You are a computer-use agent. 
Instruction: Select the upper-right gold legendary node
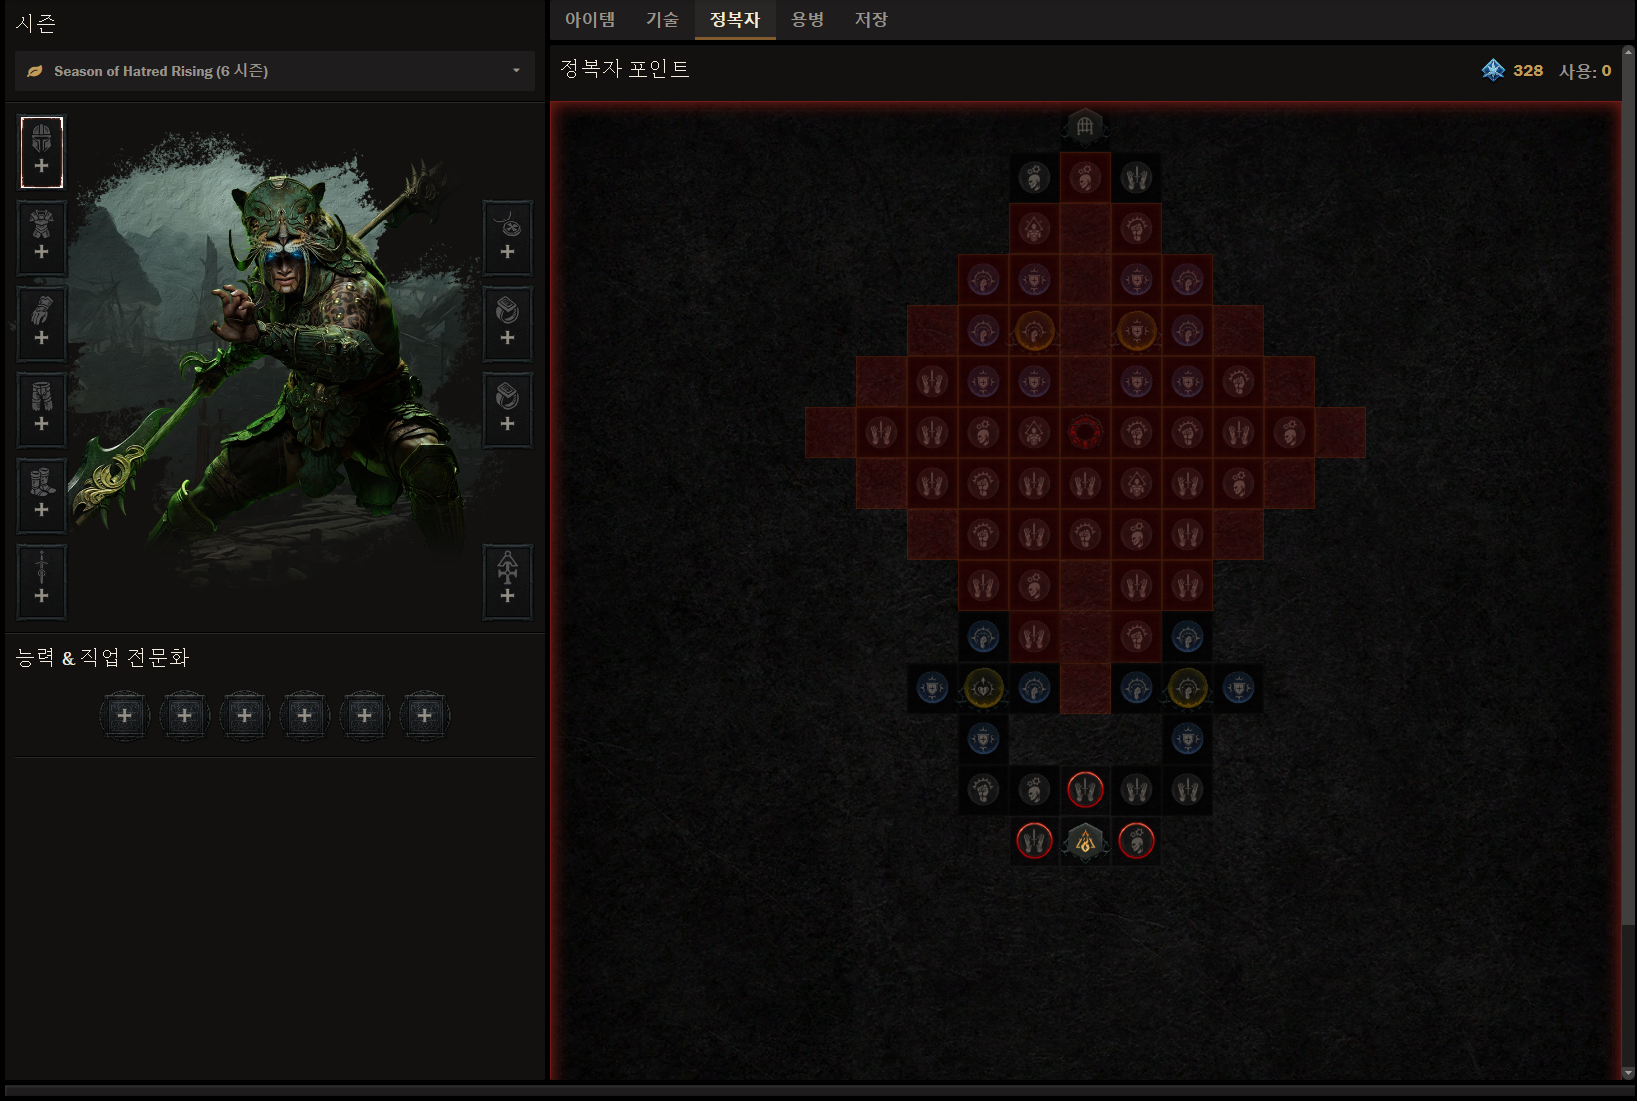pyautogui.click(x=1136, y=331)
